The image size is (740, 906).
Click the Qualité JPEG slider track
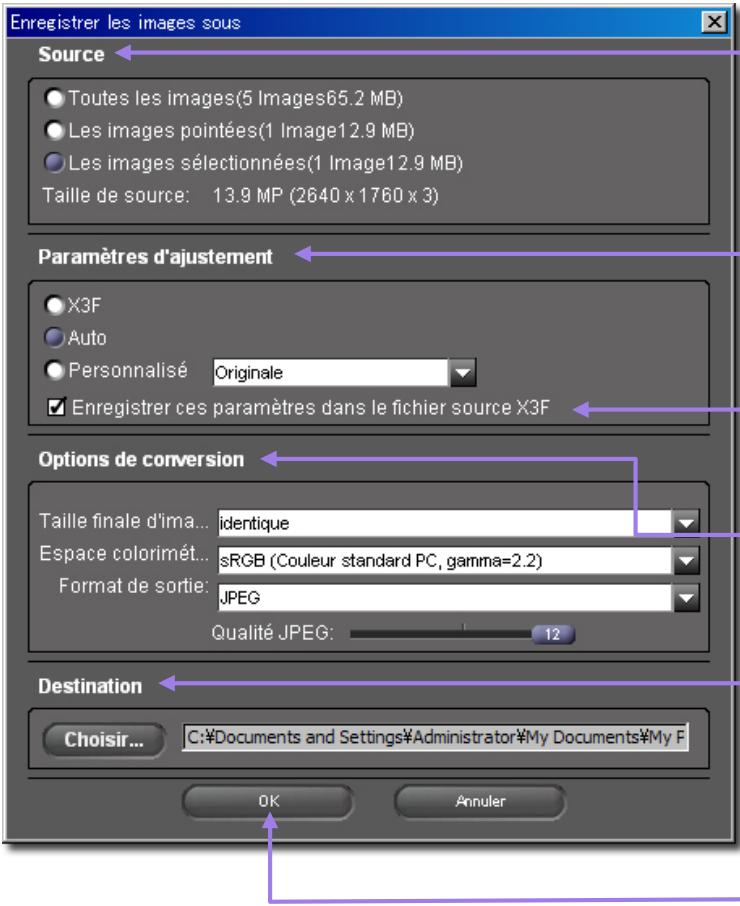[x=441, y=634]
